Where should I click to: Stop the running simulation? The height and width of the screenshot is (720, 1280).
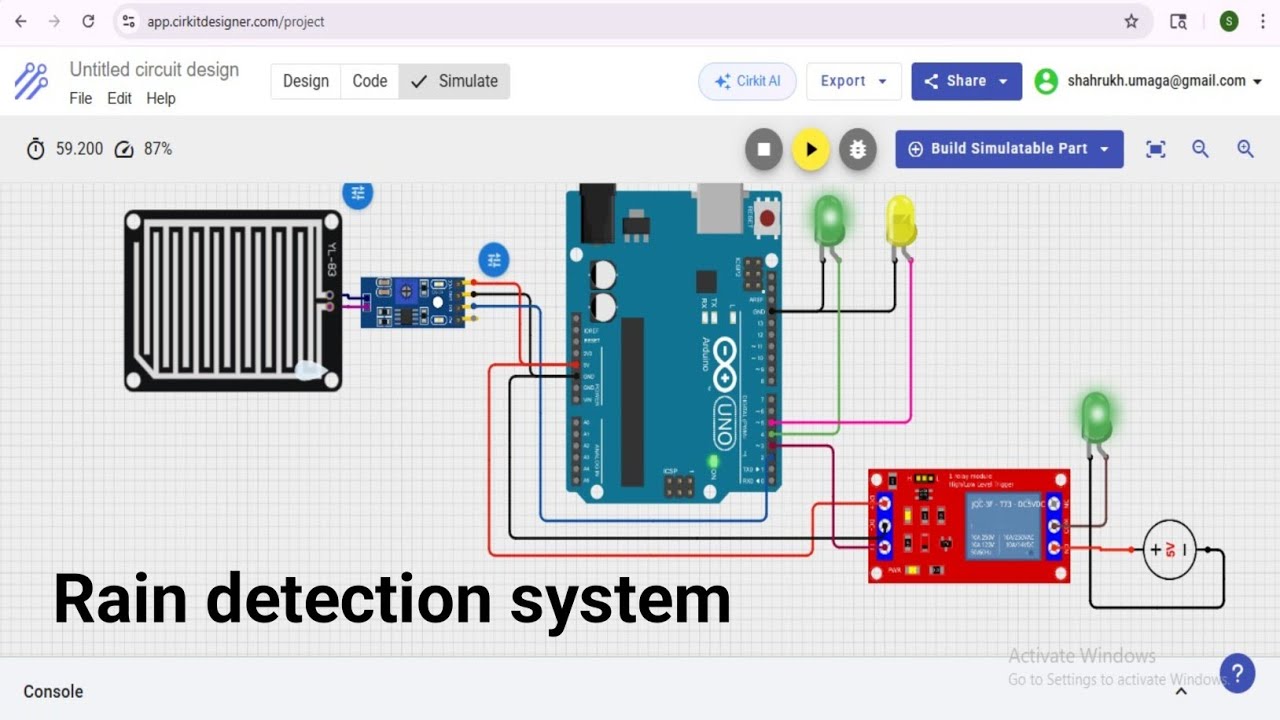click(x=764, y=149)
